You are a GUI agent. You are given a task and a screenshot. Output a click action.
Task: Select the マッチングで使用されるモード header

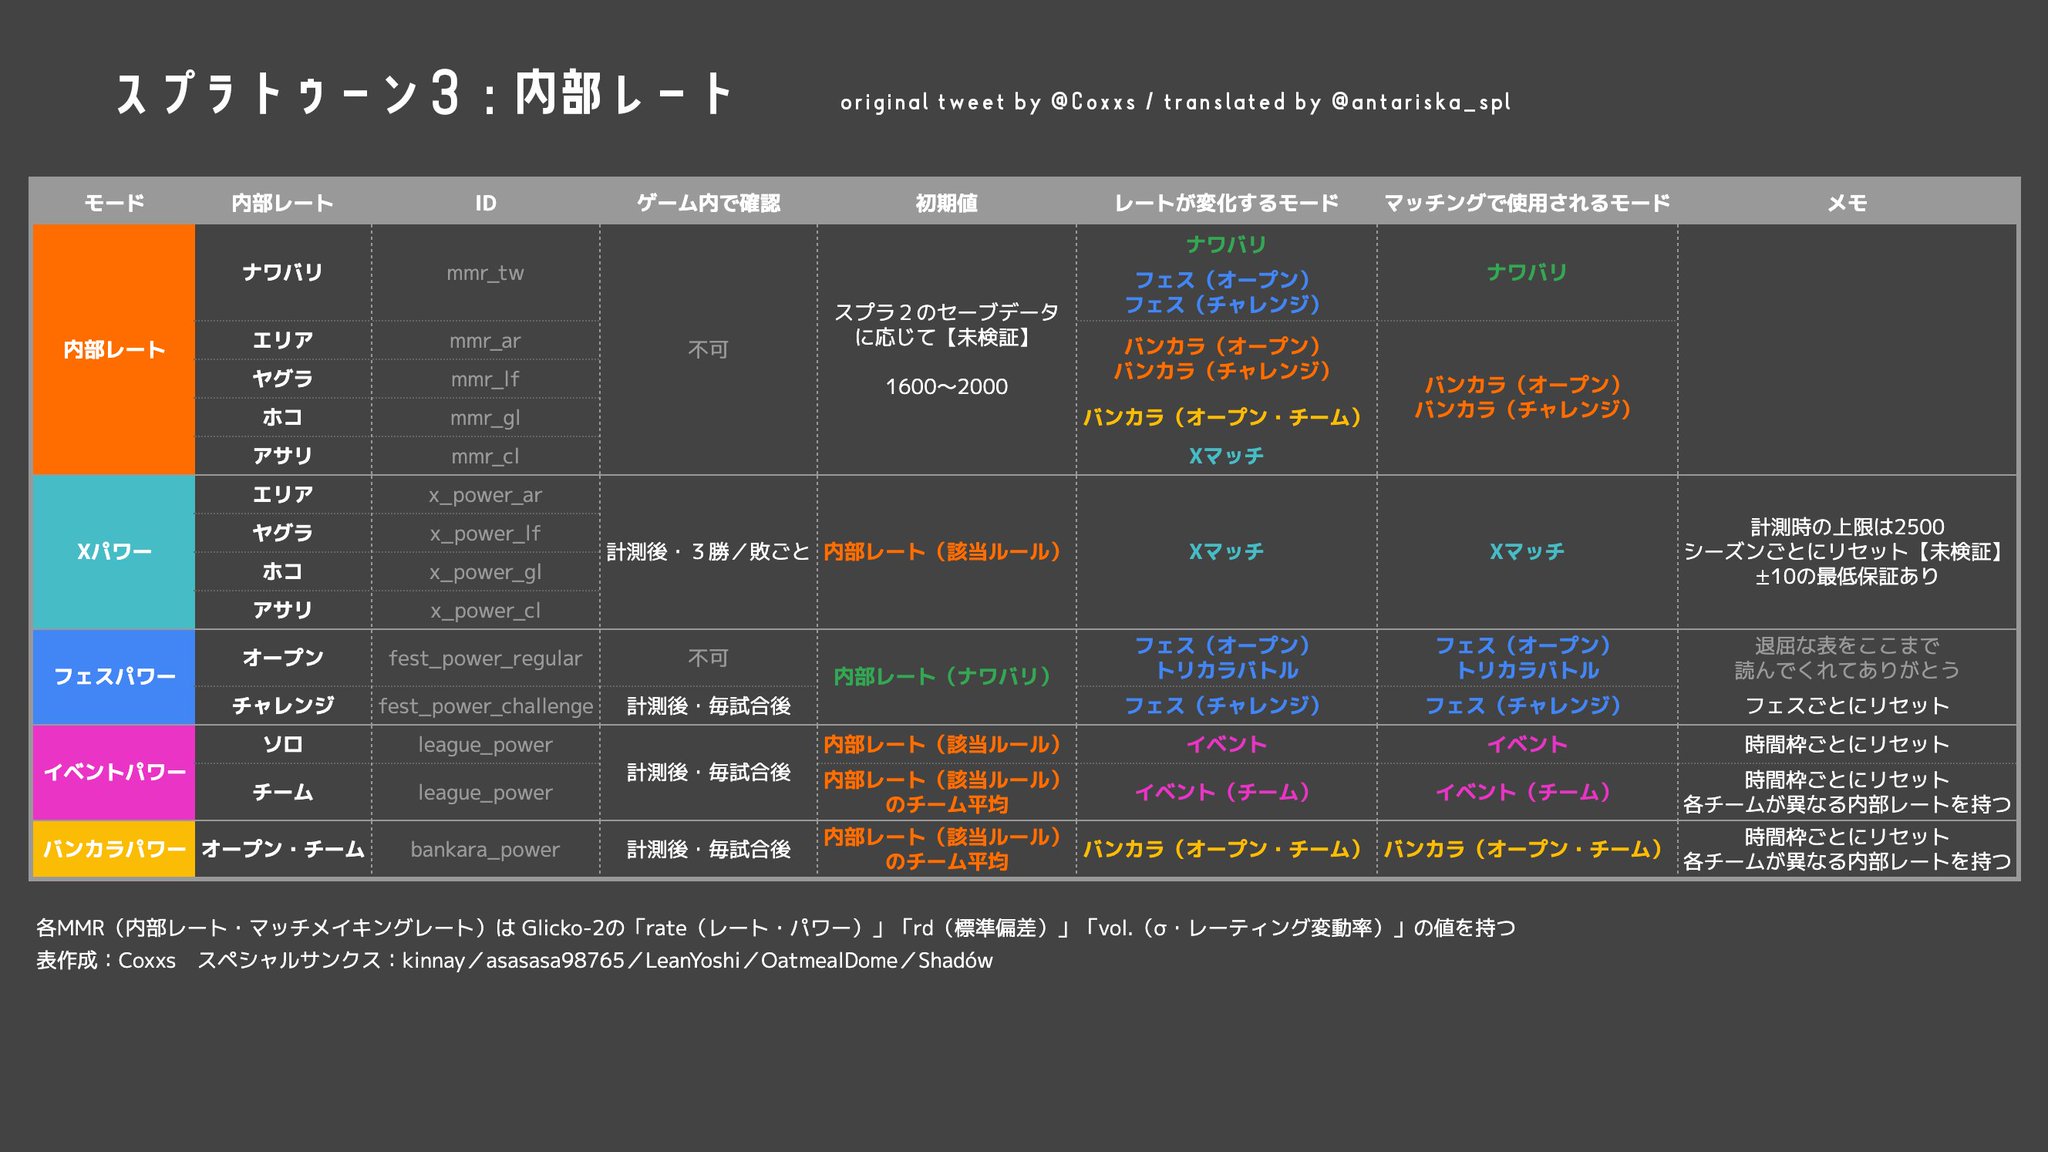[x=1527, y=203]
